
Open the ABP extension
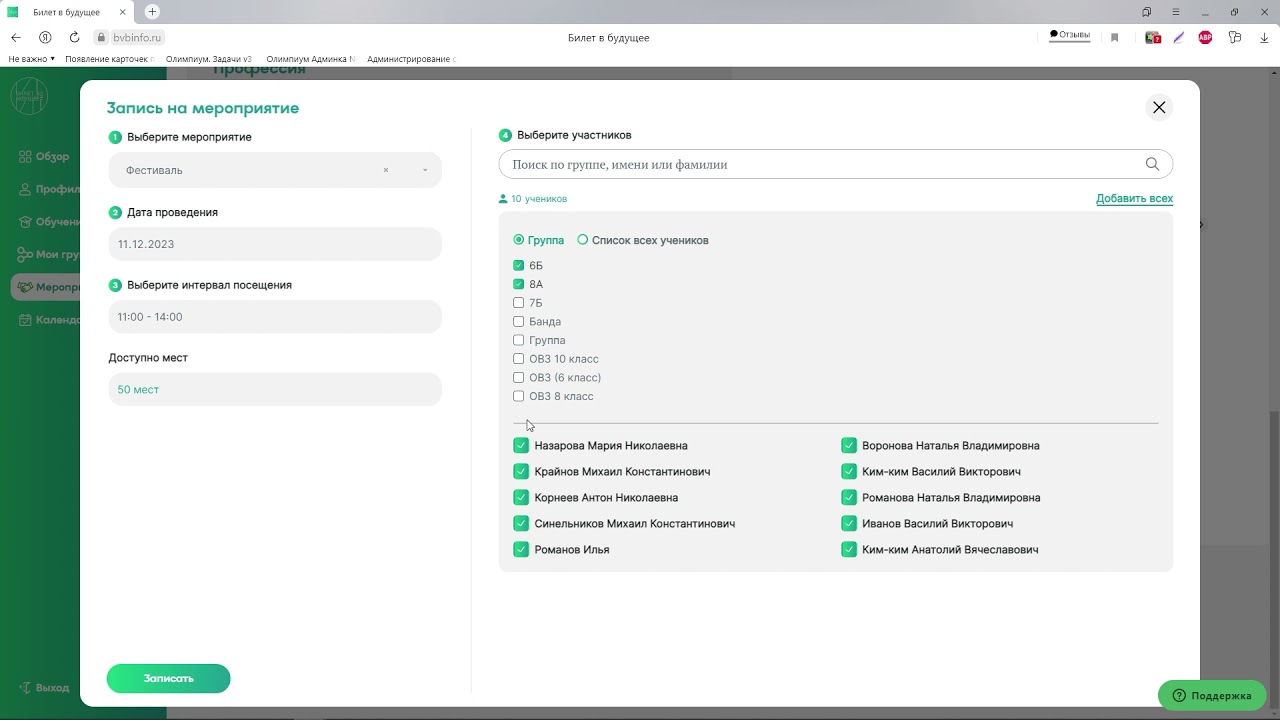point(1205,37)
